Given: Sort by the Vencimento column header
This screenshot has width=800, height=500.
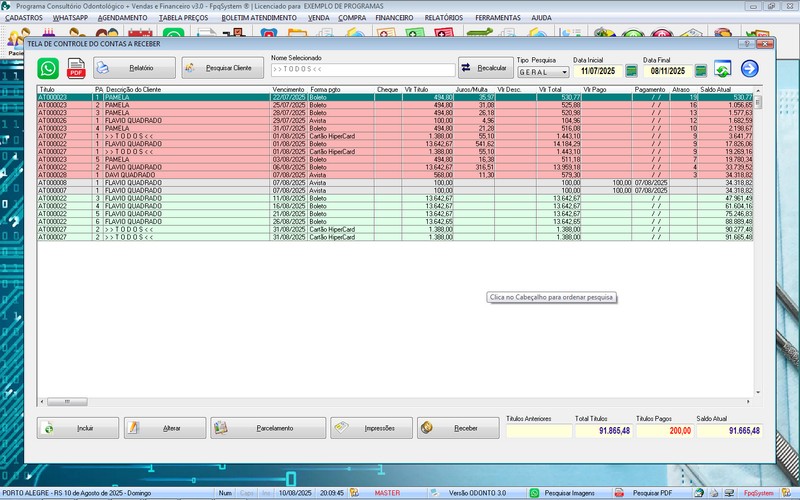Looking at the screenshot, I should pyautogui.click(x=289, y=89).
